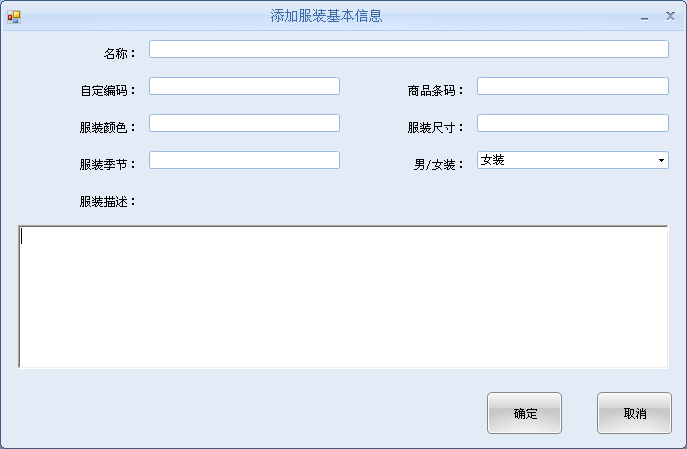The height and width of the screenshot is (449, 687).
Task: Click into the 服装颜色 field
Action: (244, 123)
